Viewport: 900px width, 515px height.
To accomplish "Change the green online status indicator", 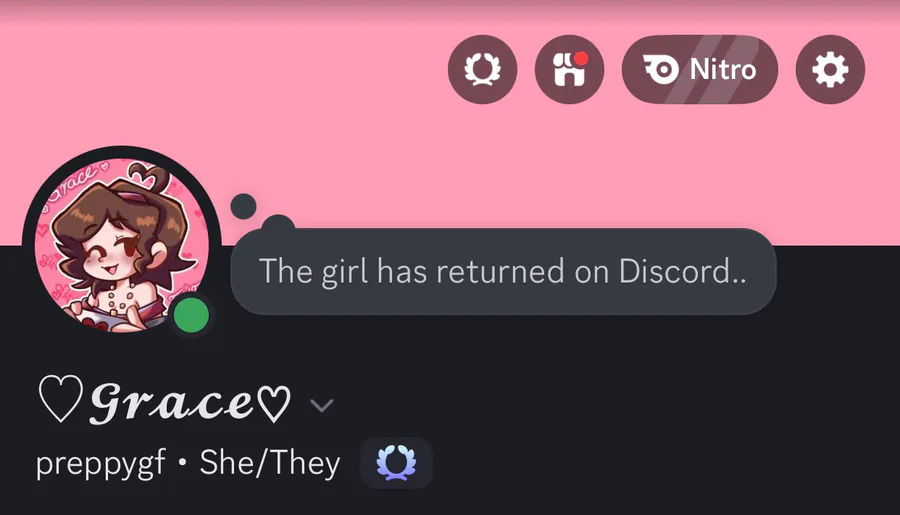I will click(191, 315).
